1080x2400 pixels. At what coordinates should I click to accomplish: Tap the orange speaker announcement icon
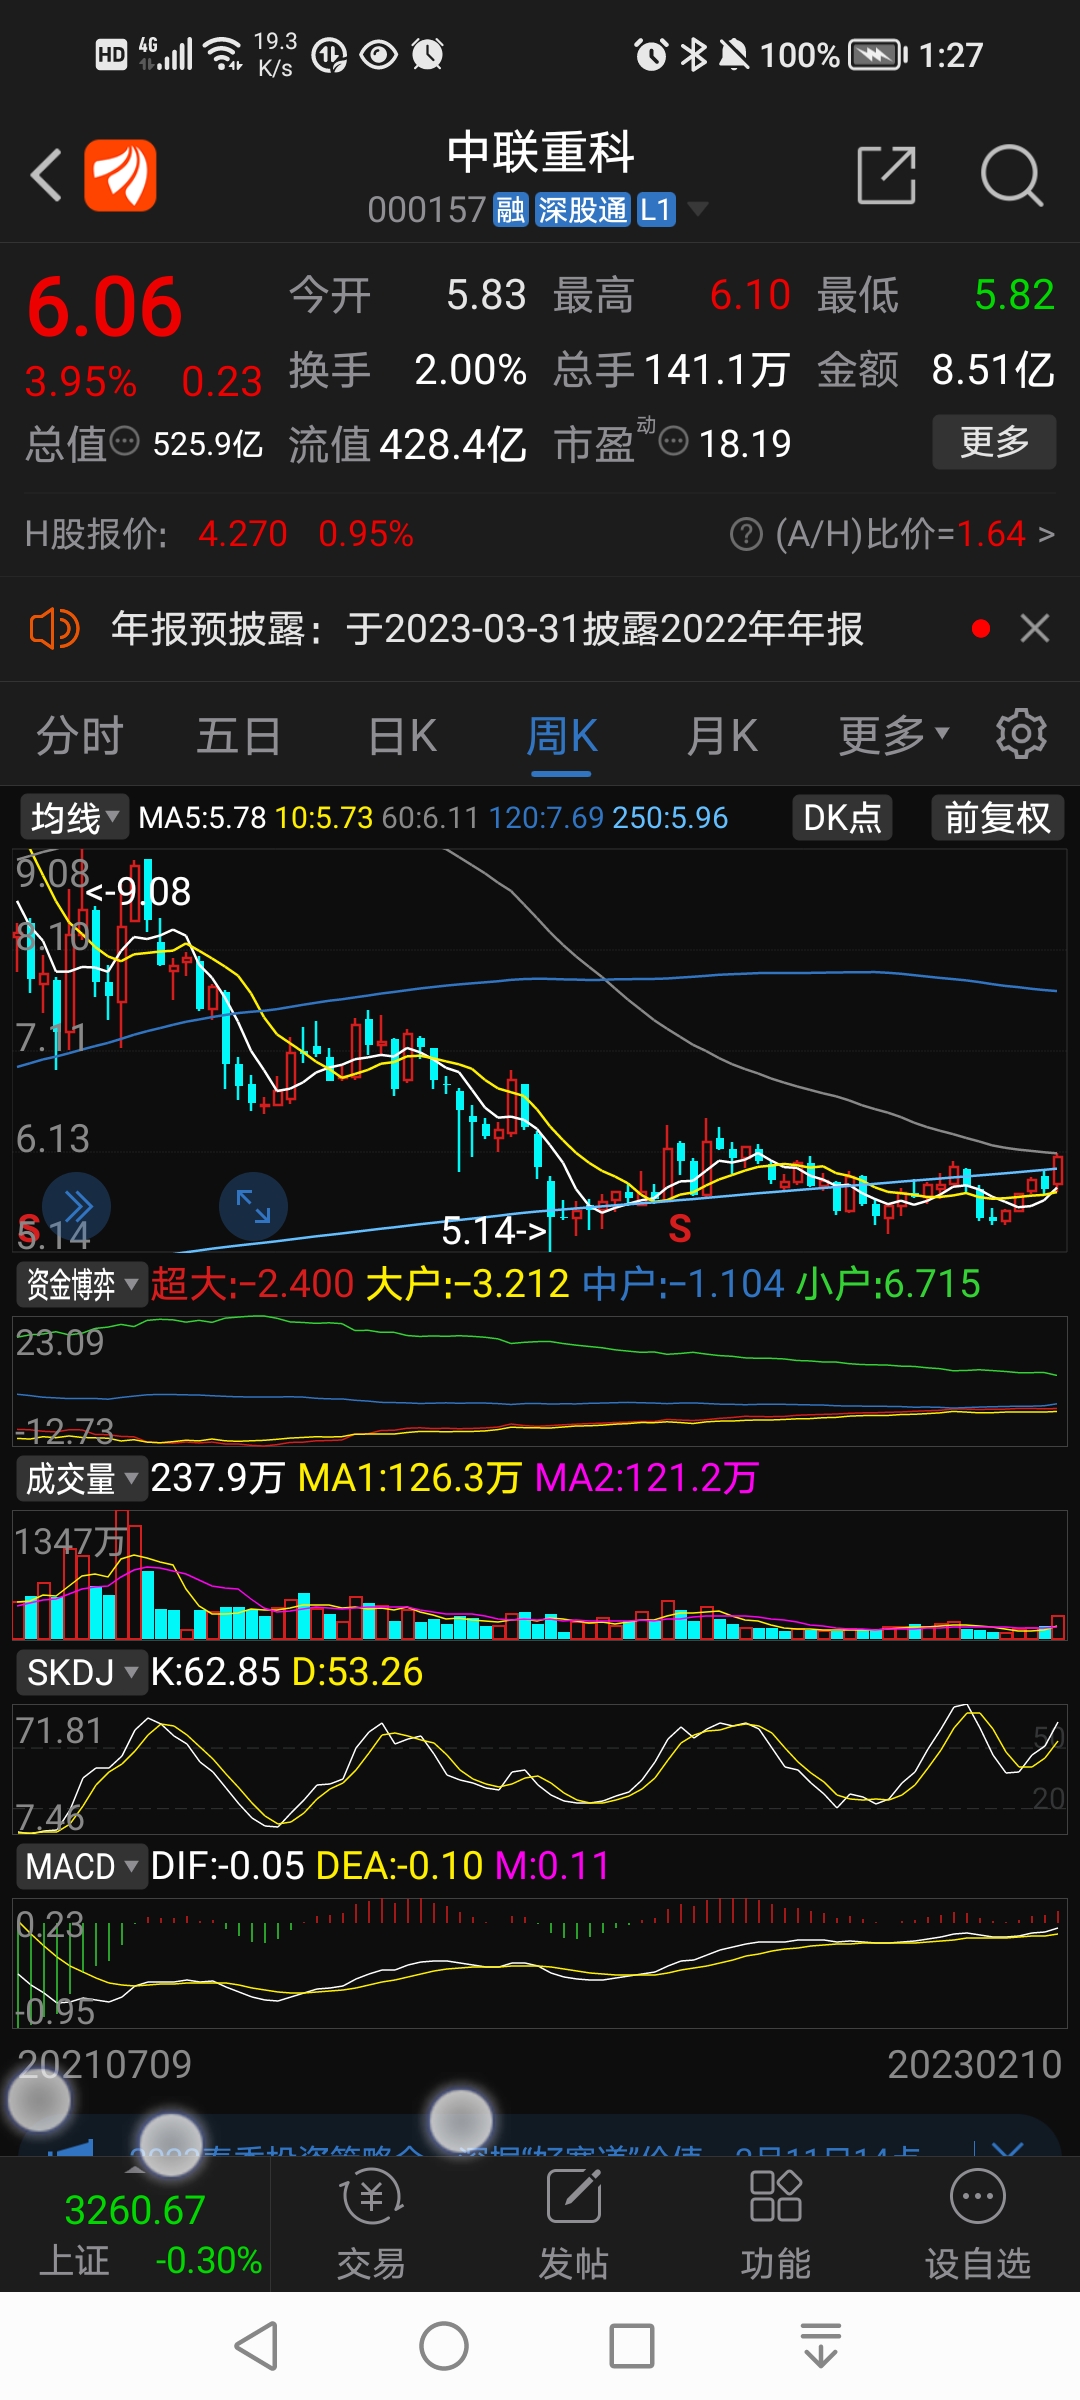tap(54, 629)
